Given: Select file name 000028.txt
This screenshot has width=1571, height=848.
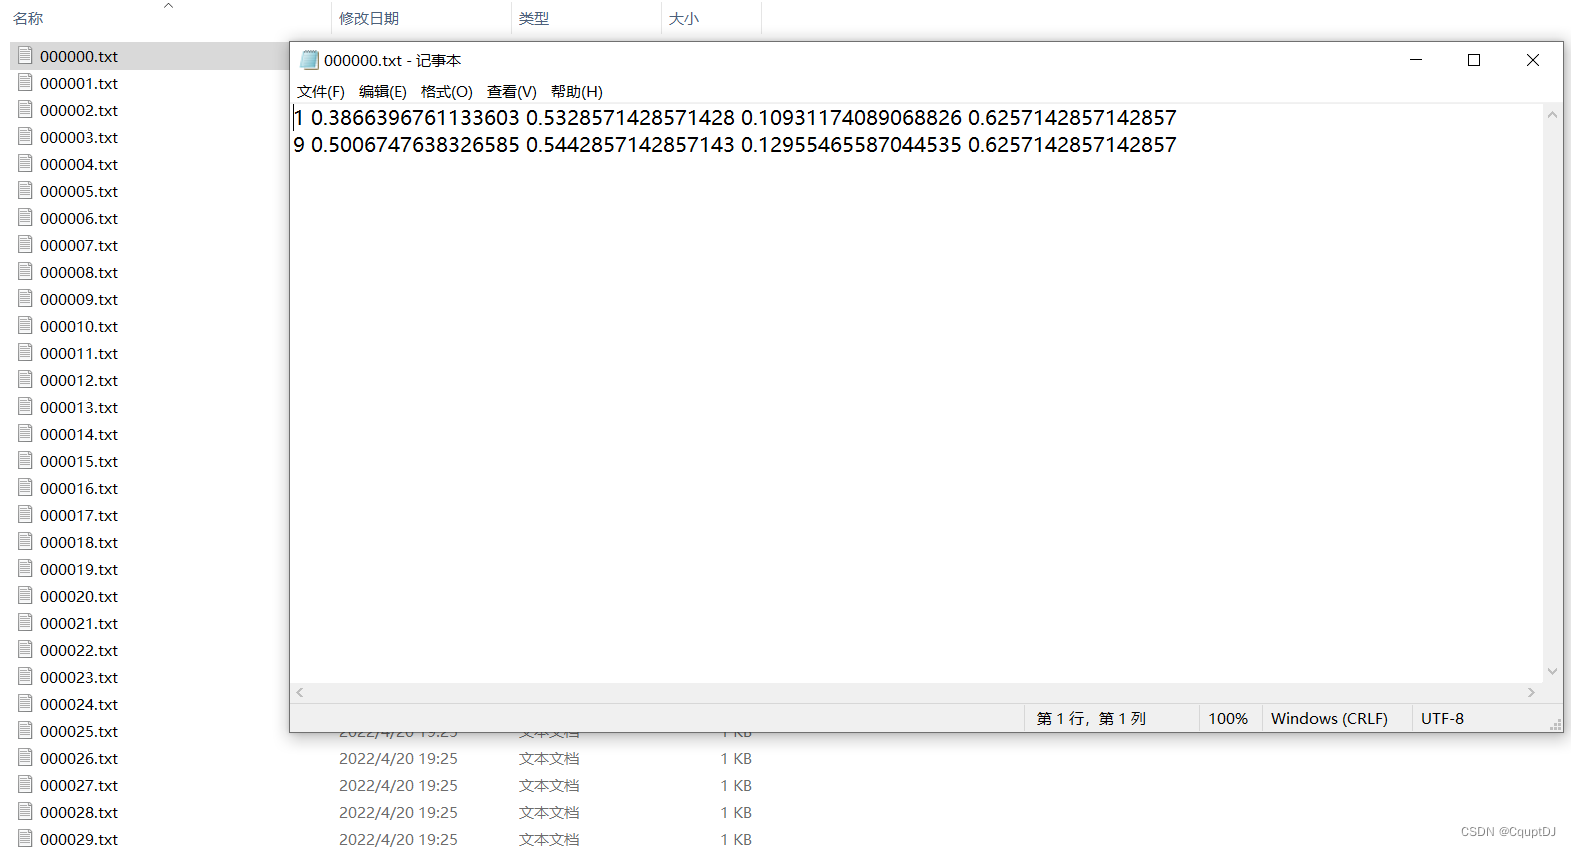Looking at the screenshot, I should pos(79,813).
